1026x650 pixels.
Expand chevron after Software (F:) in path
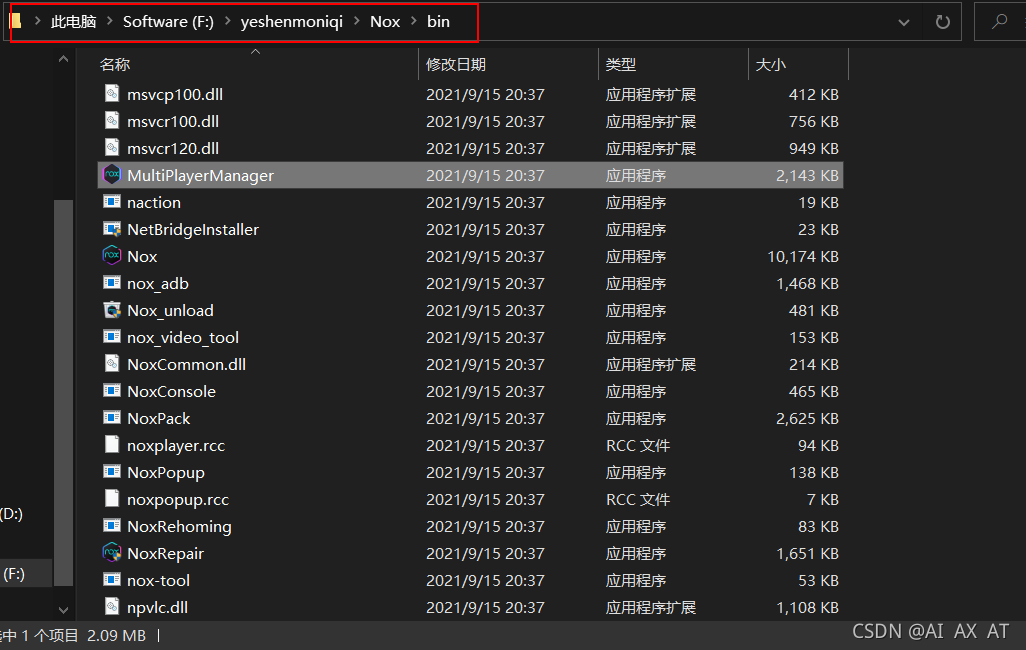(227, 22)
